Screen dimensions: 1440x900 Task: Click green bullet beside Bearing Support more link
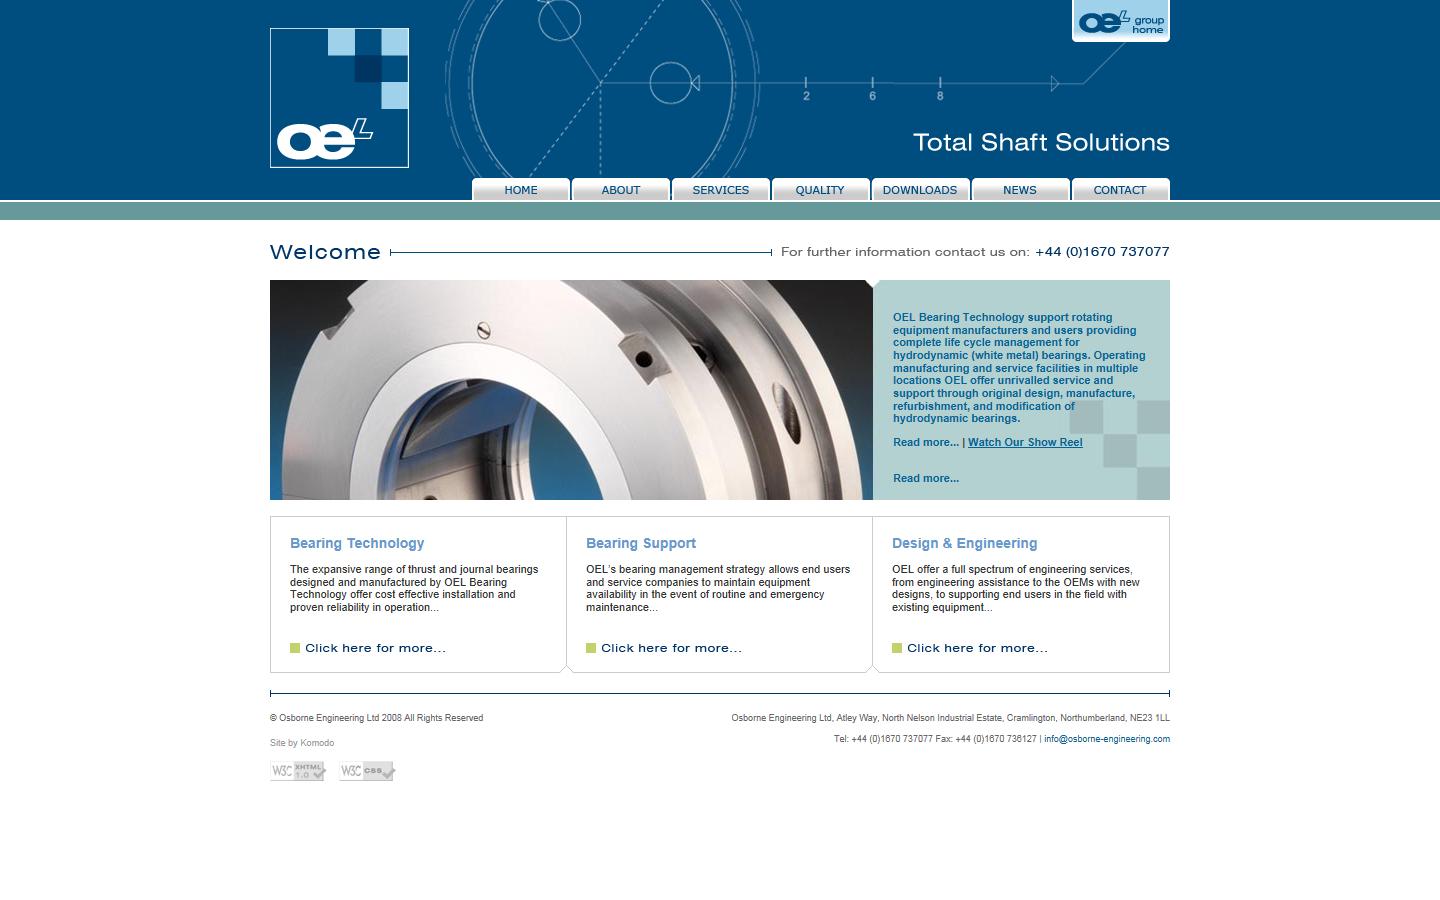[x=589, y=648]
